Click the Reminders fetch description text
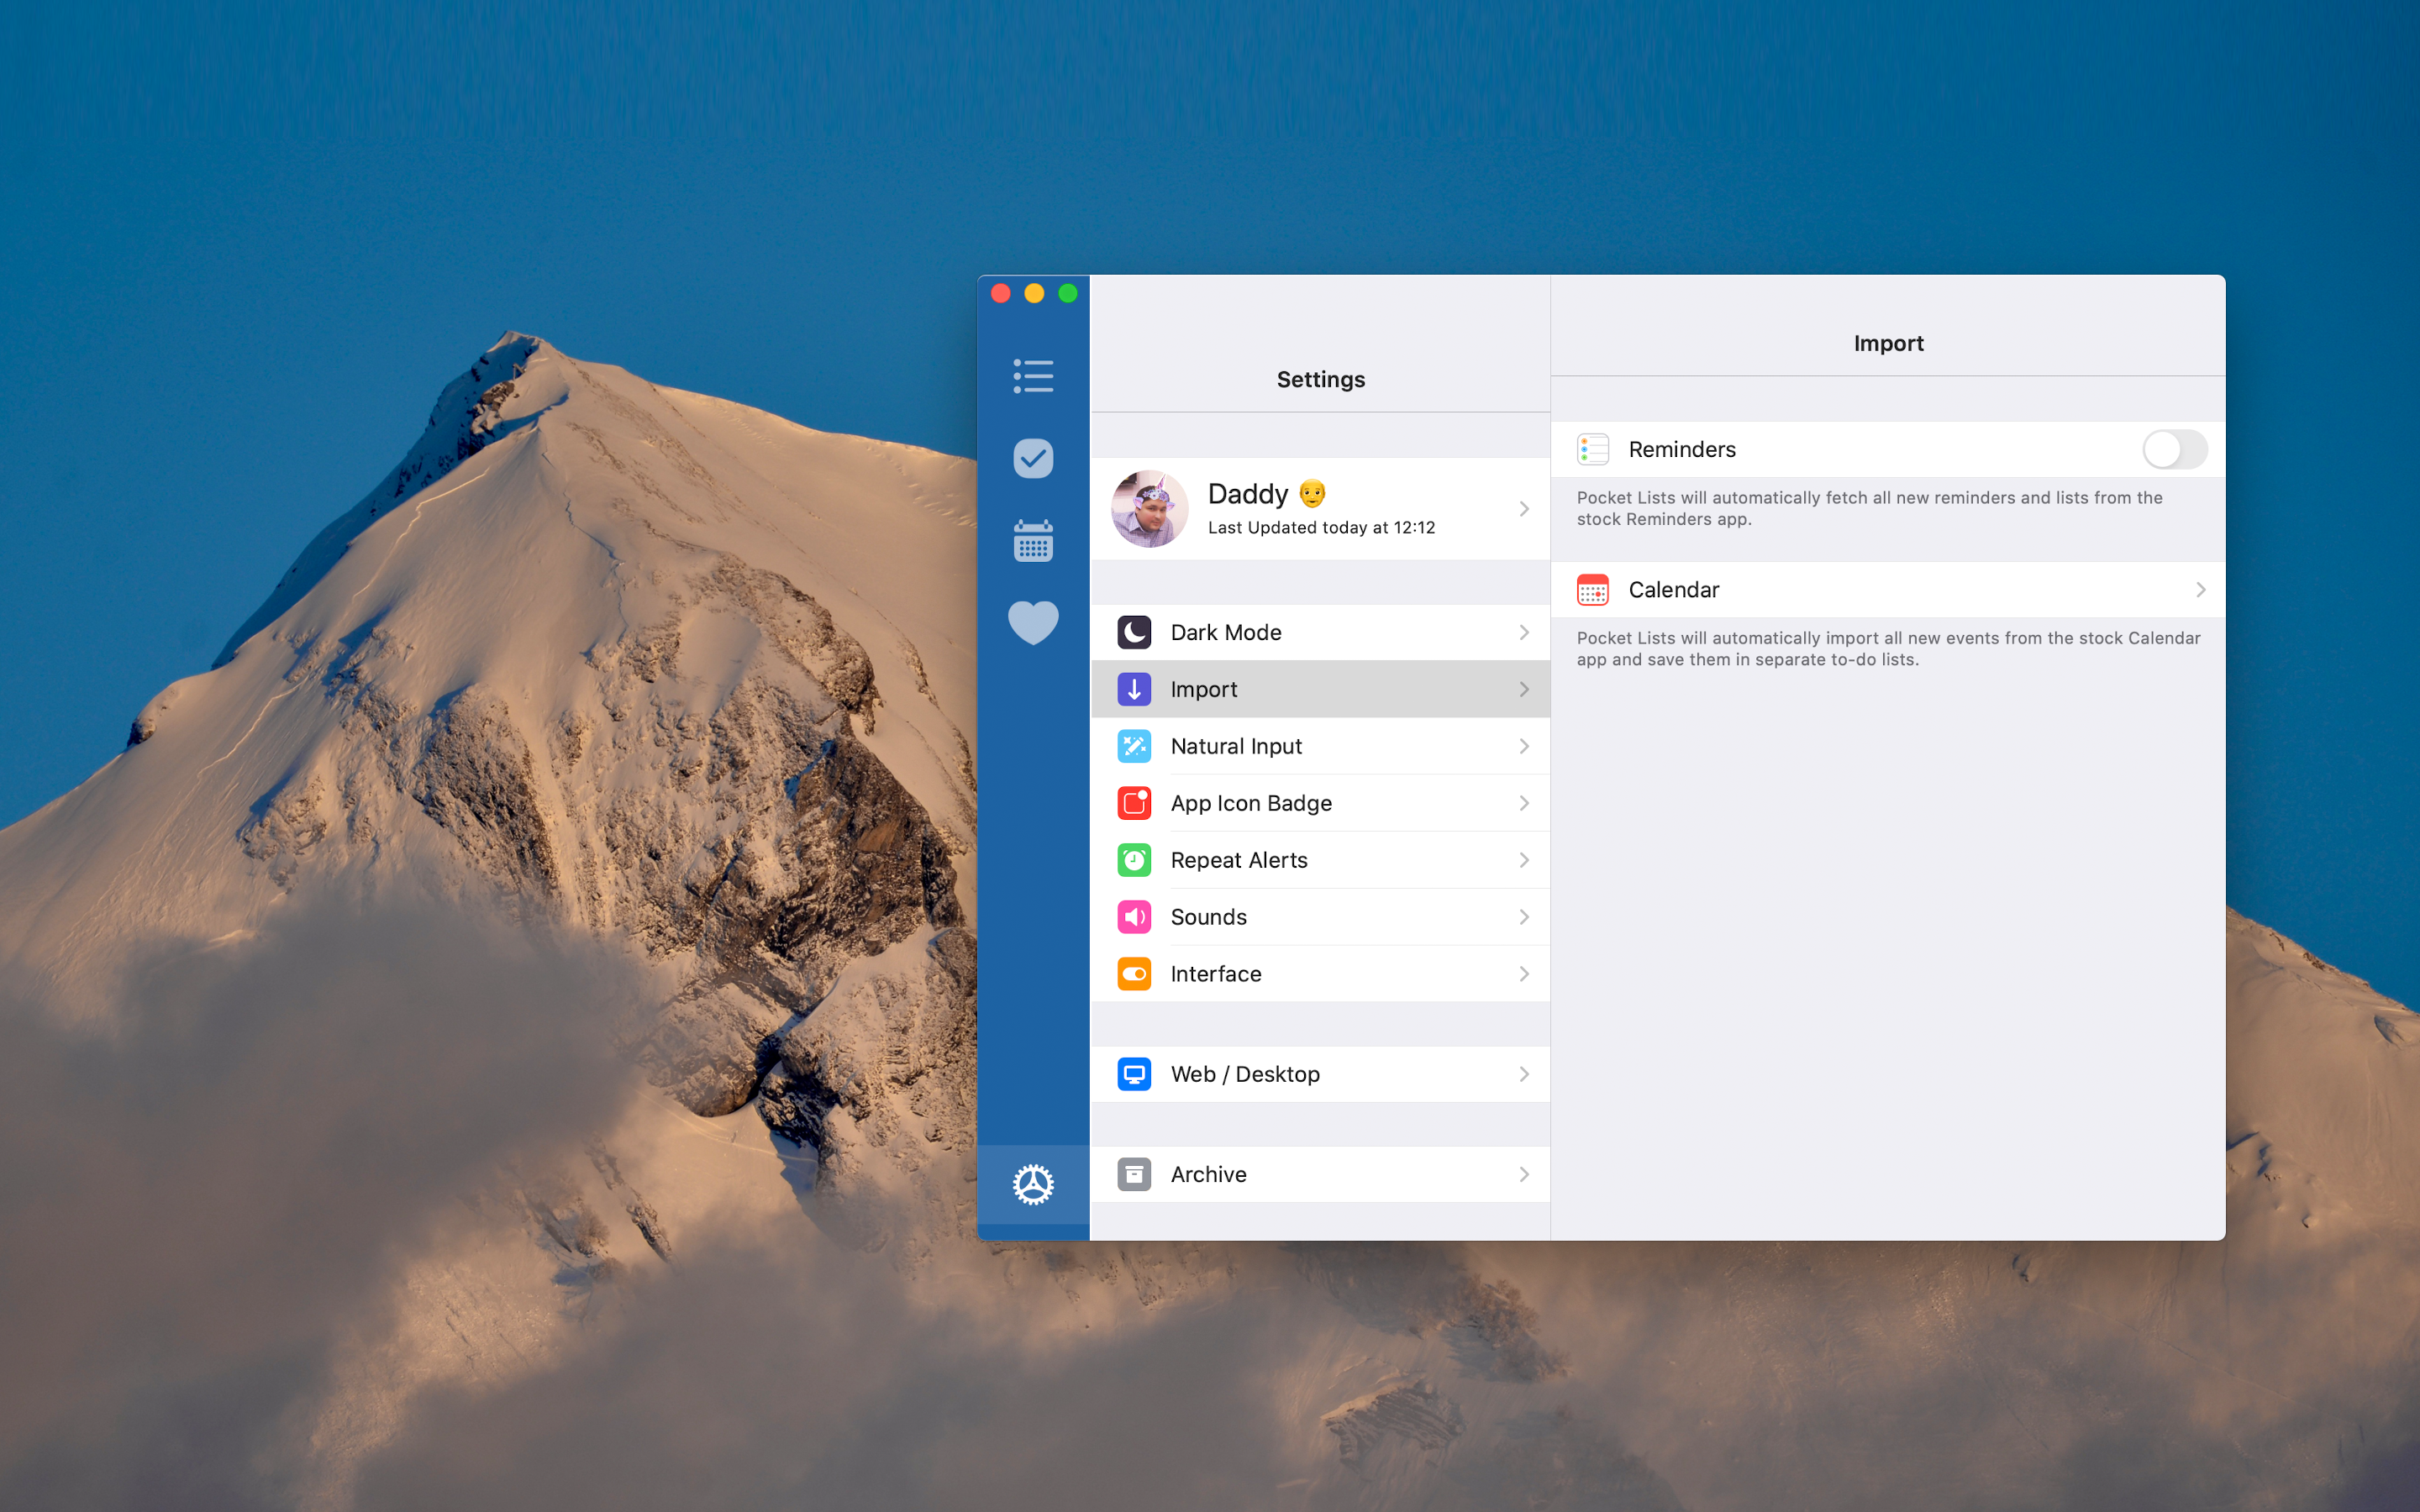Screen dimensions: 2420x1512 1869,508
